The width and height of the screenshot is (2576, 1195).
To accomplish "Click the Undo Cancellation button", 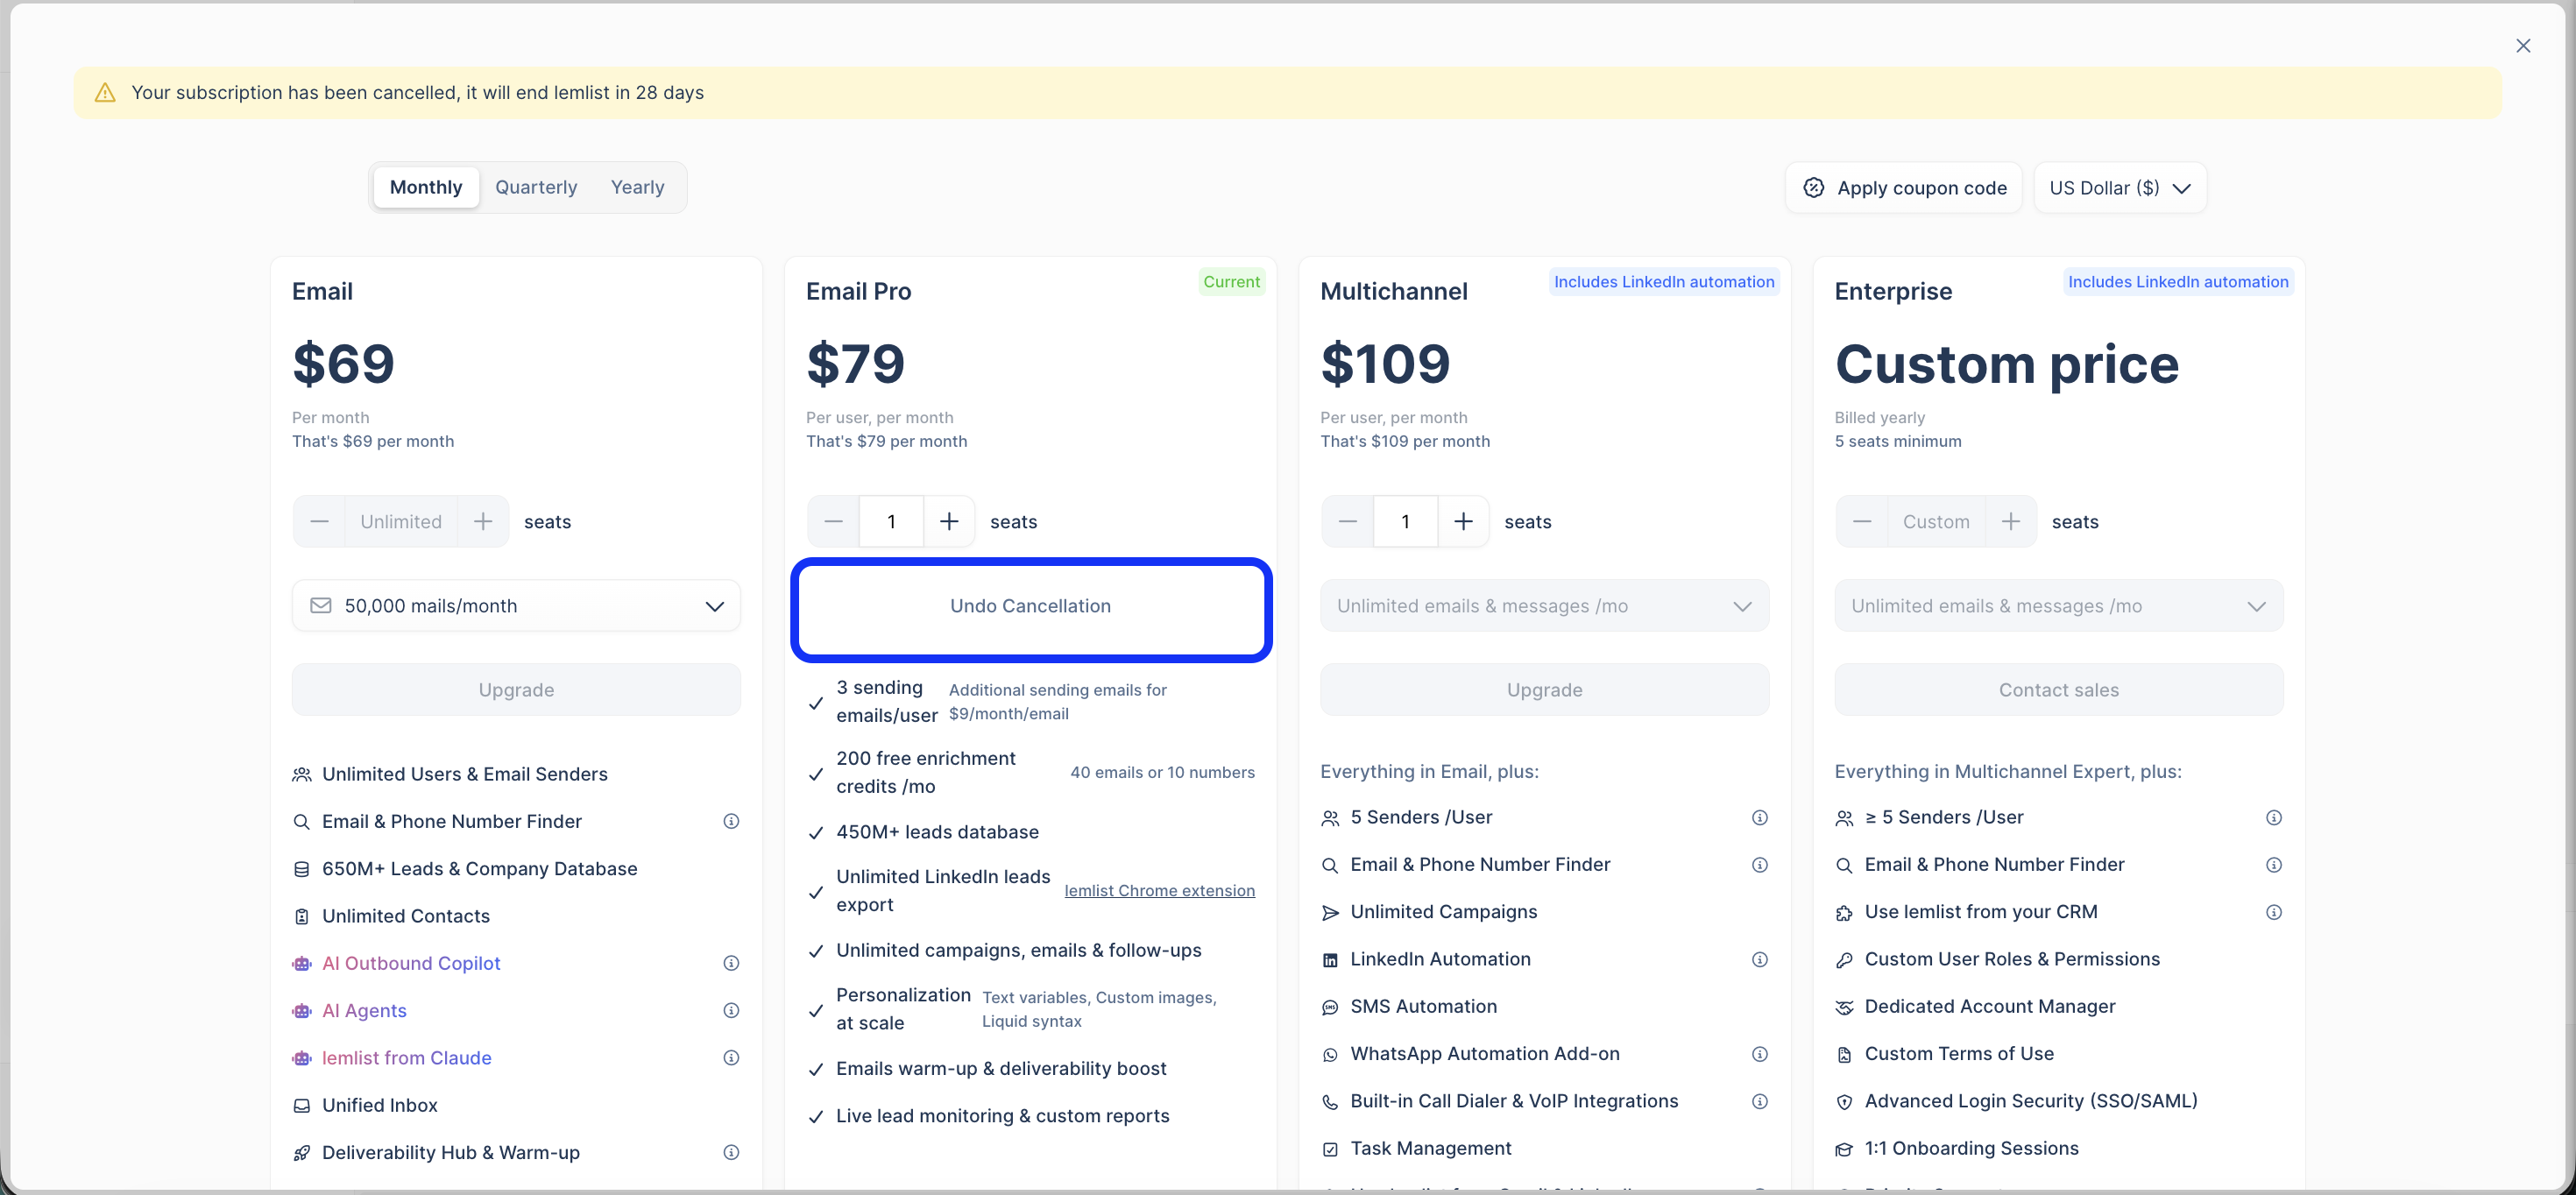I will (1030, 606).
